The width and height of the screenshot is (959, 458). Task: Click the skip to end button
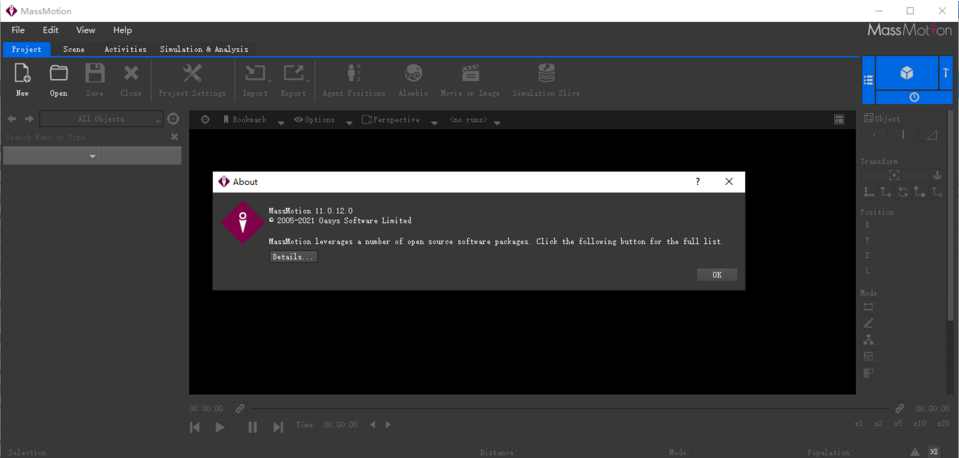pos(278,427)
